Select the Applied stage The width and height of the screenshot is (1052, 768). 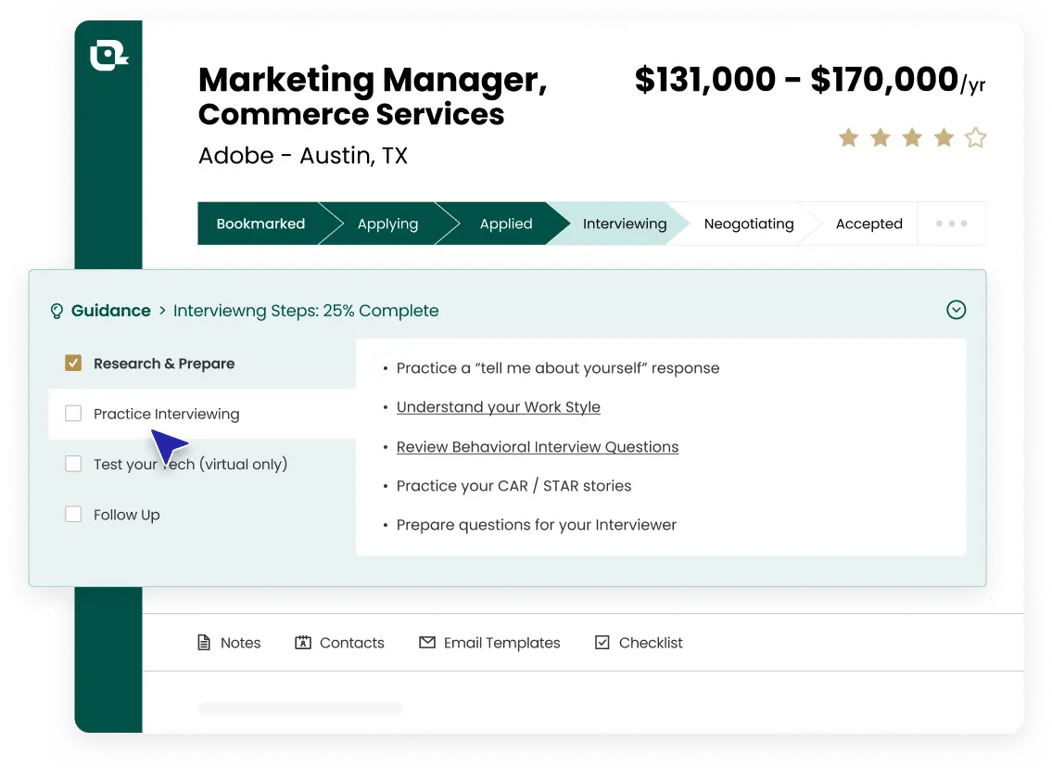tap(506, 223)
